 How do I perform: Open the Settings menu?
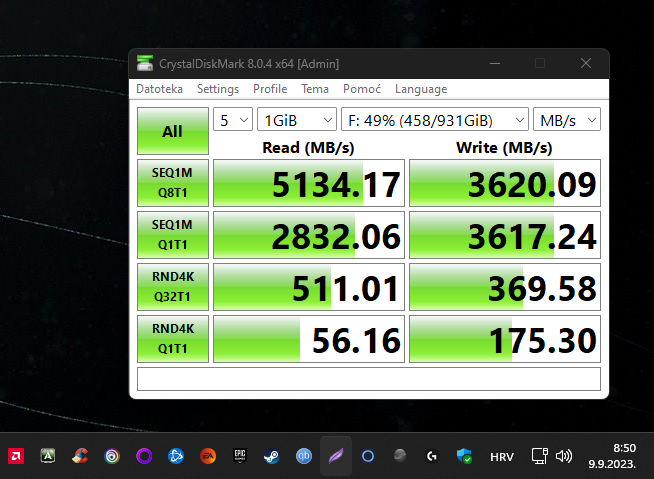218,89
